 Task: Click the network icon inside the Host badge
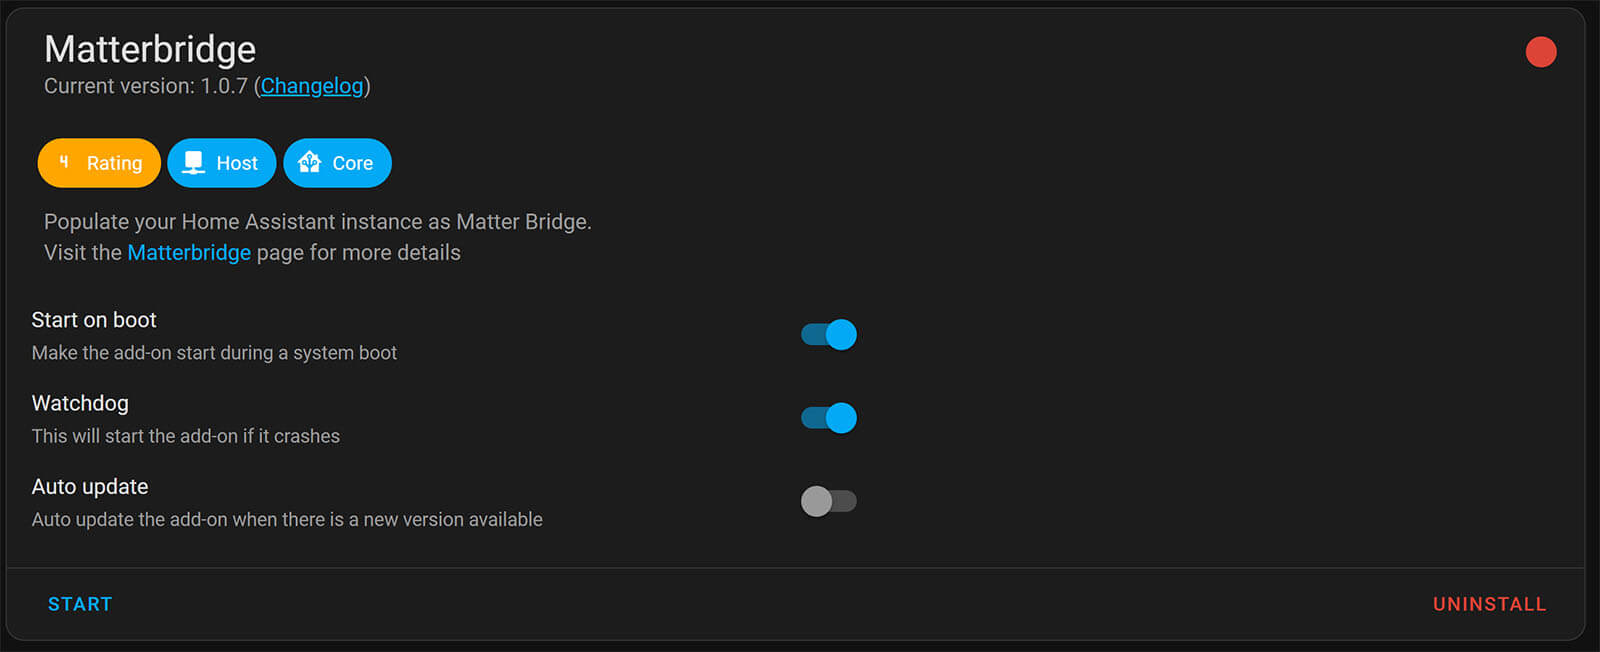[193, 162]
